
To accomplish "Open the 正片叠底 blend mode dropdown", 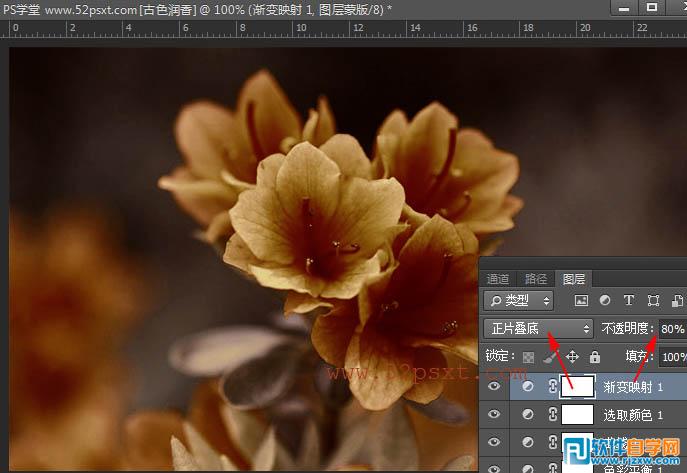I will click(538, 328).
